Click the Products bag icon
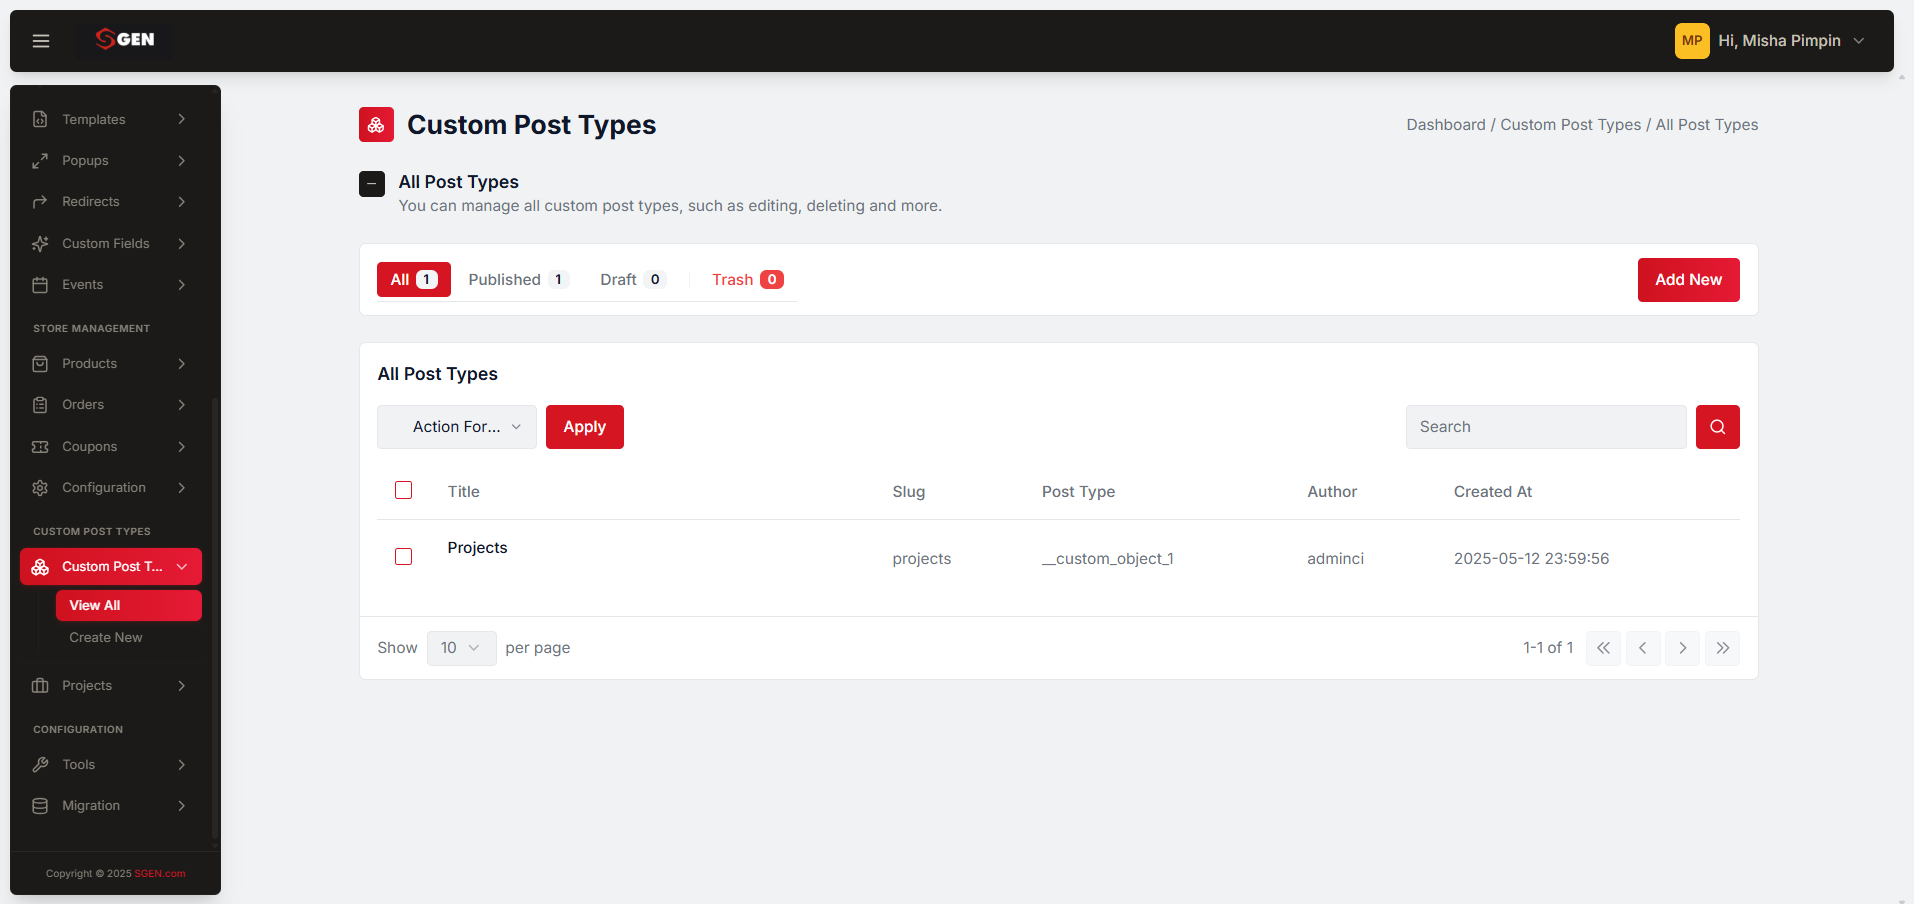1914x904 pixels. [40, 364]
